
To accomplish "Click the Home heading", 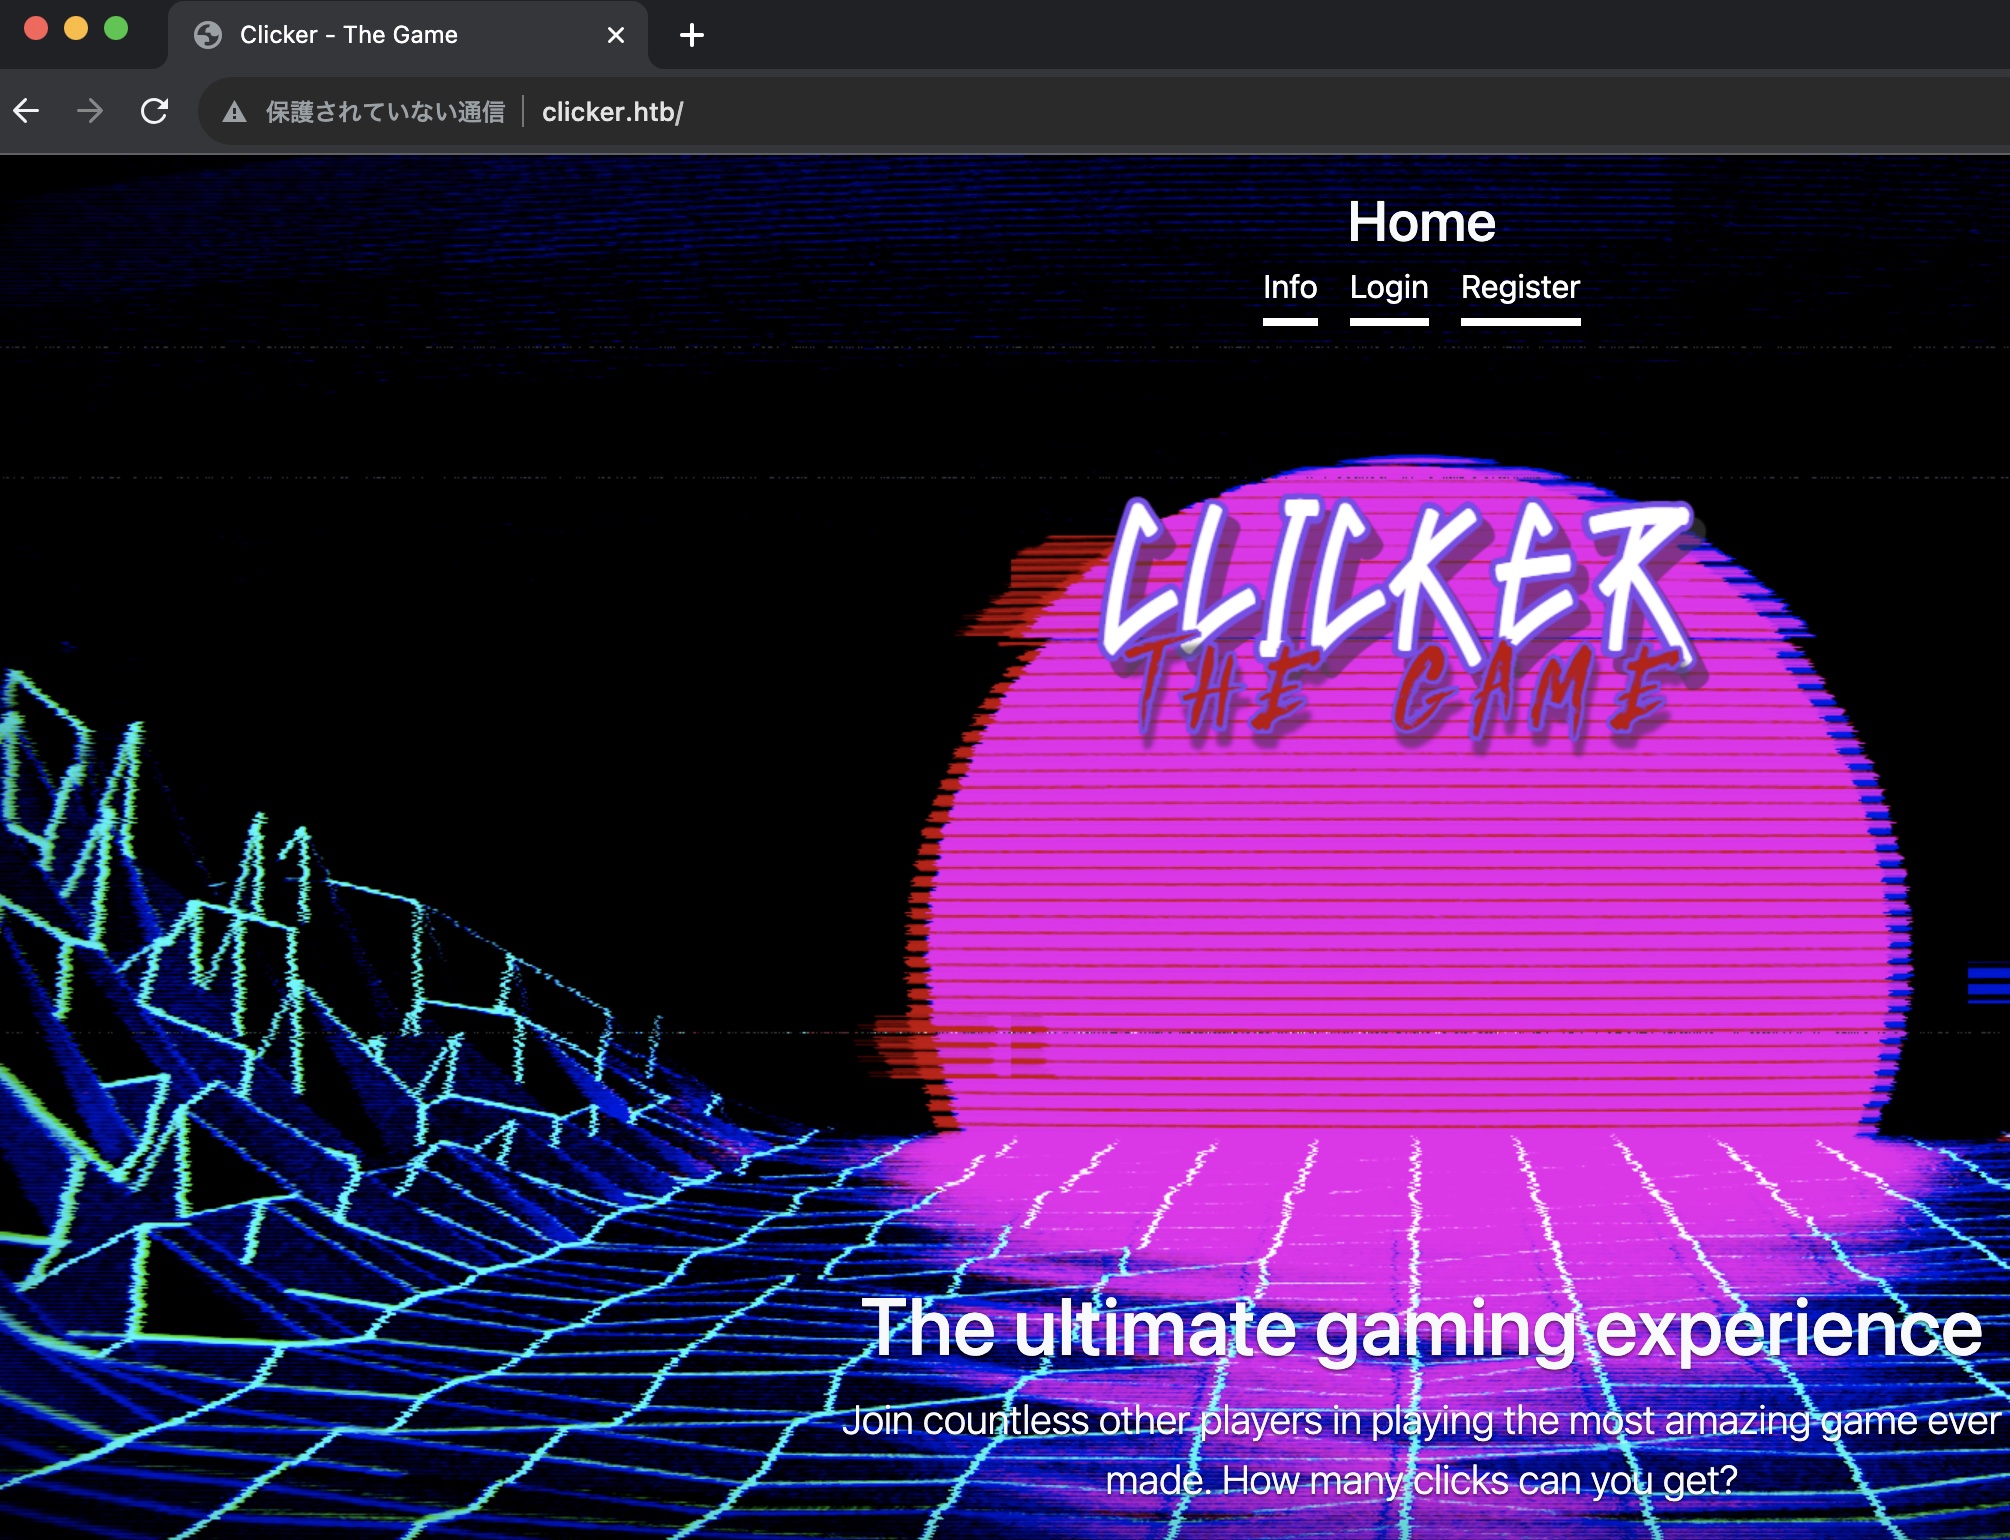I will click(x=1421, y=222).
